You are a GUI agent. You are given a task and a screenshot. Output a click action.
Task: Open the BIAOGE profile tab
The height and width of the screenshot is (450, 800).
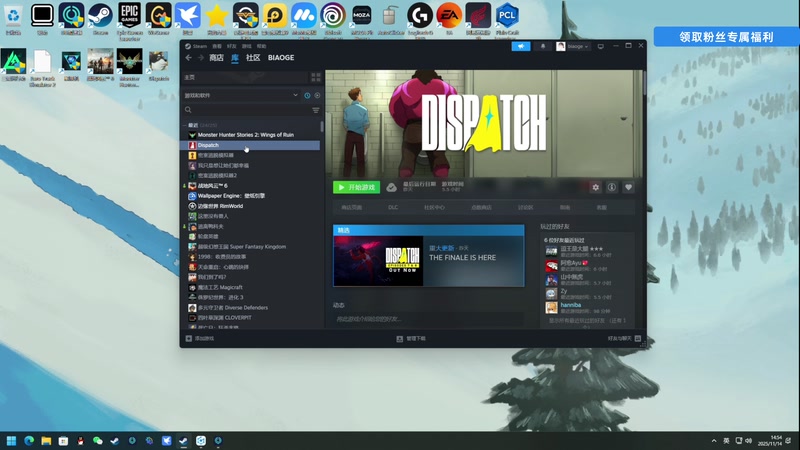coord(281,58)
